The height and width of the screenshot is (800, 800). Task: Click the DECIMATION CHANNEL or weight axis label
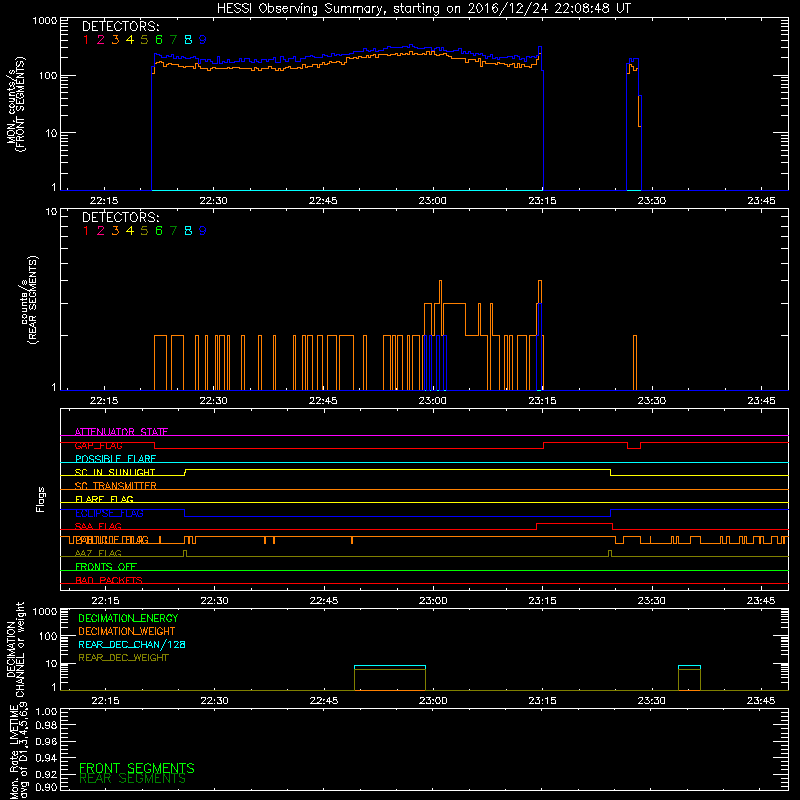point(15,649)
